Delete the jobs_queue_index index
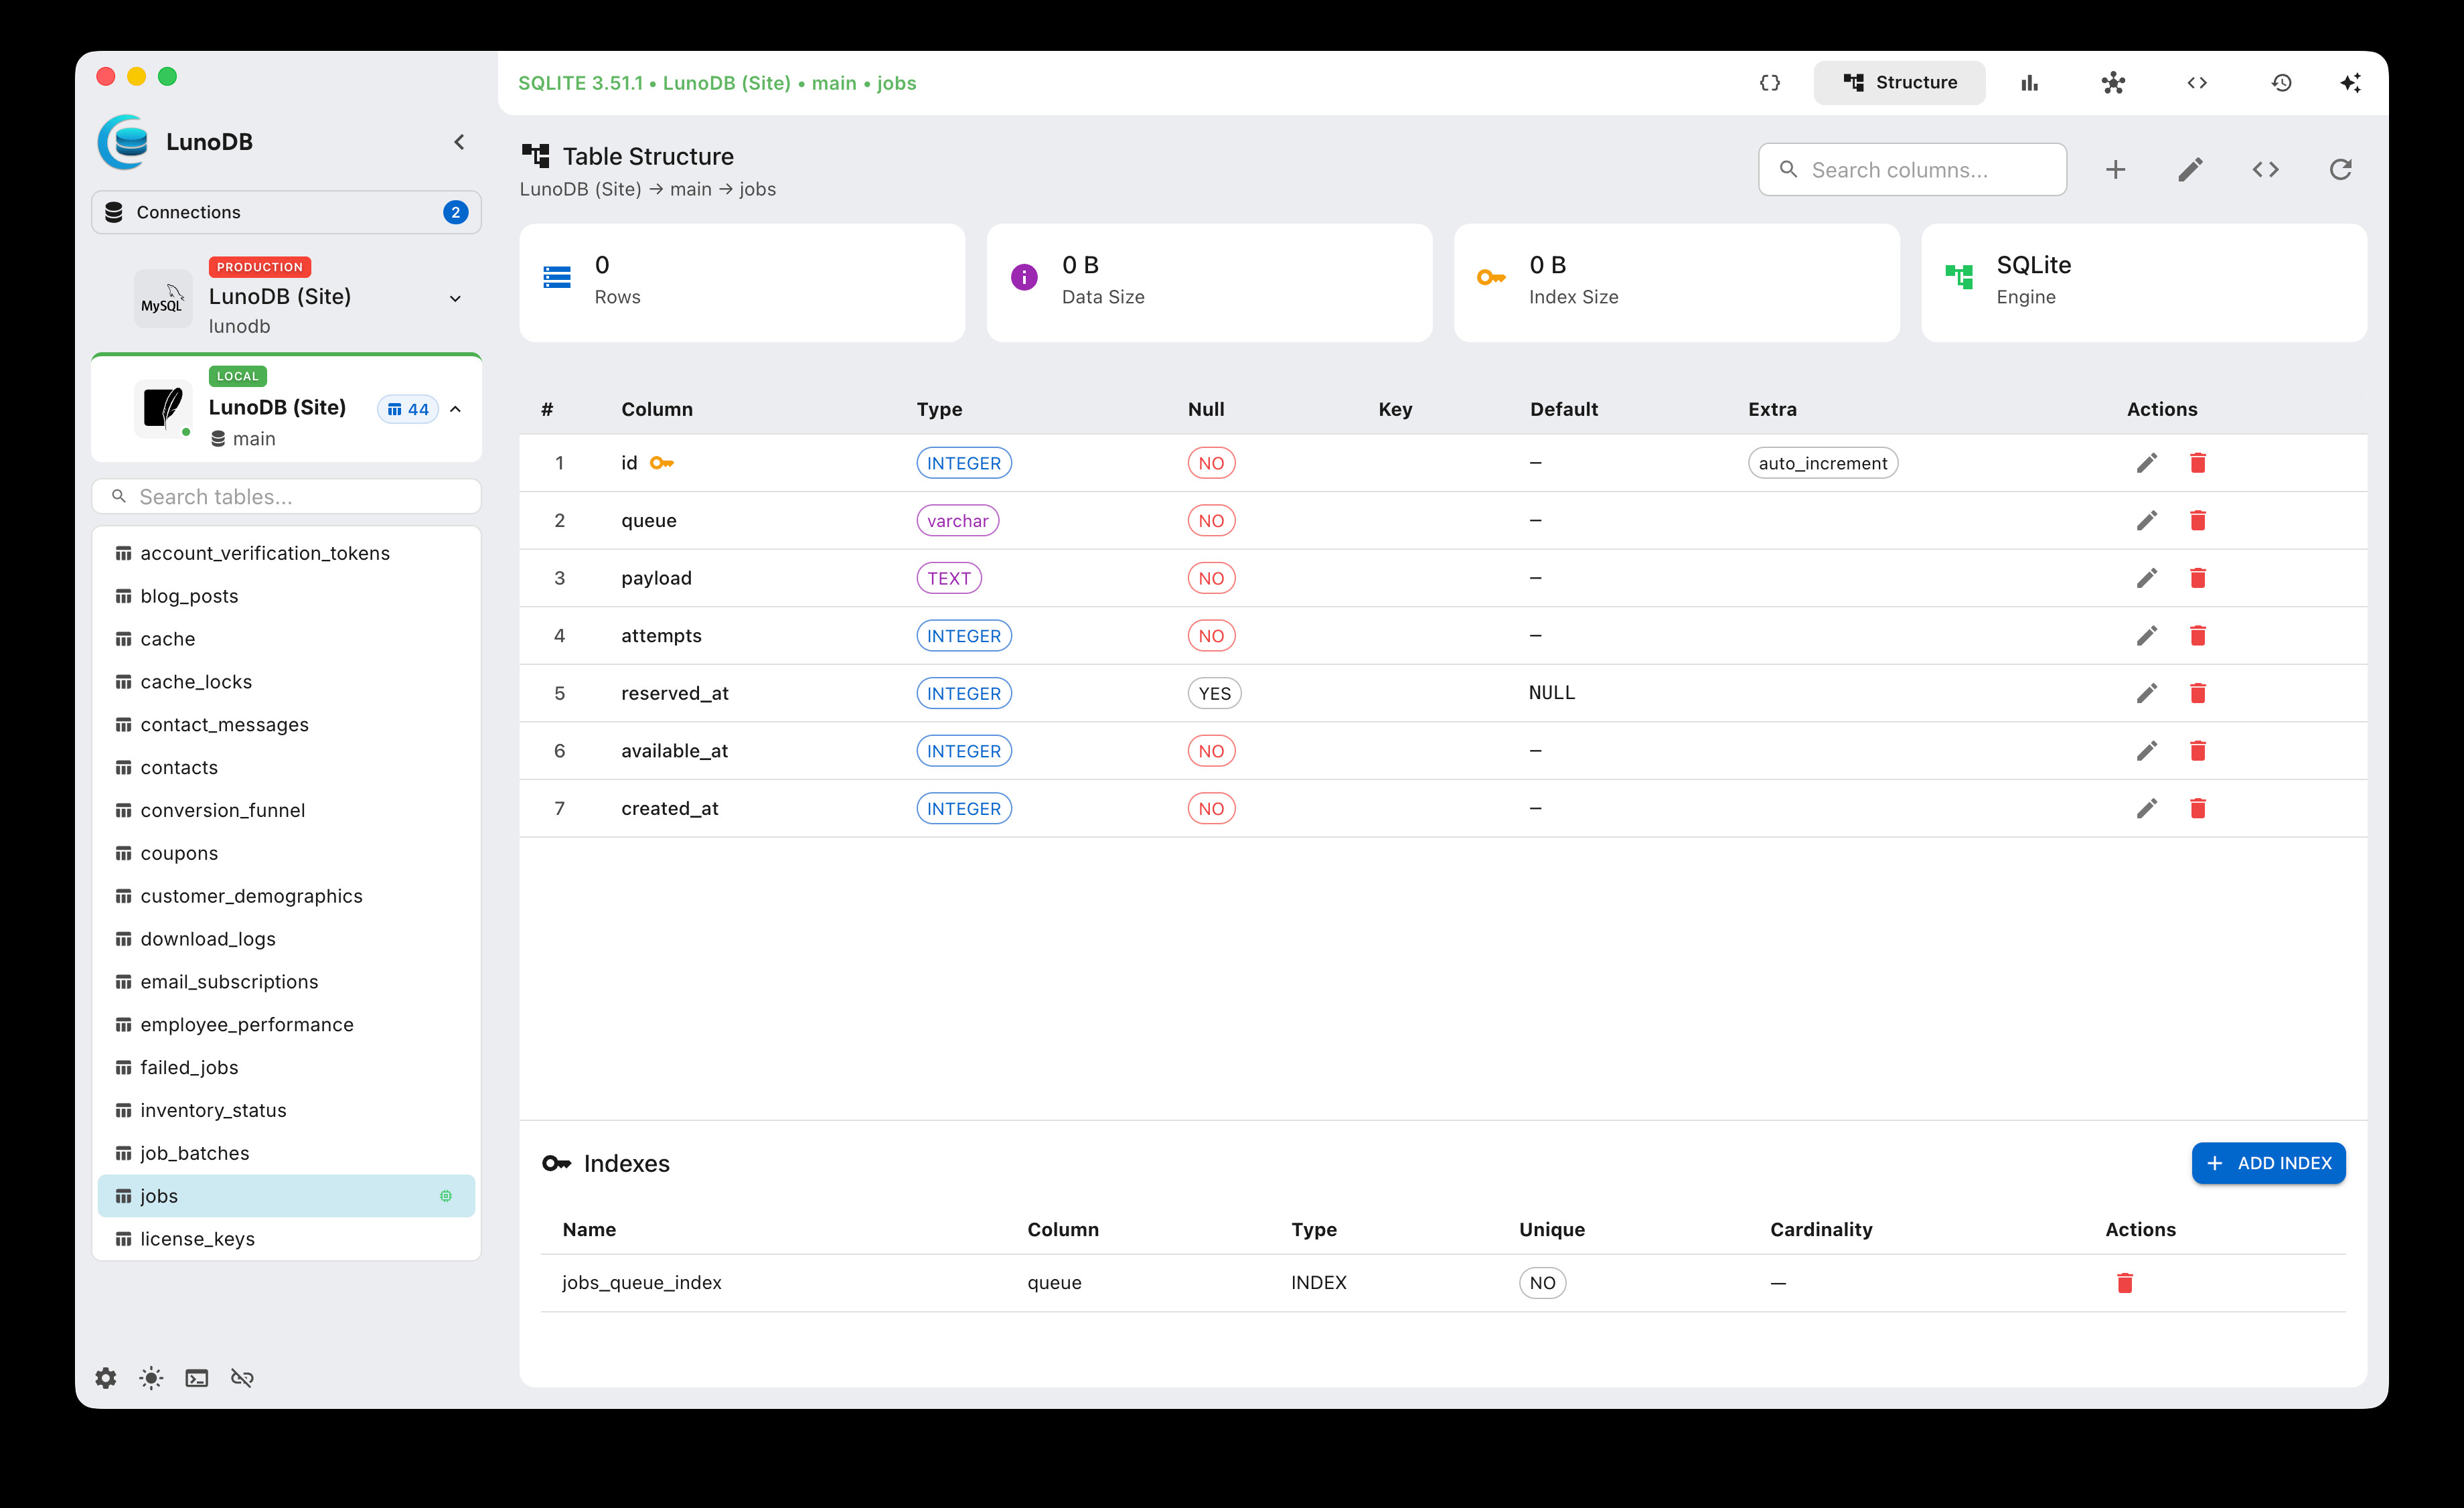The image size is (2464, 1508). (2124, 1283)
